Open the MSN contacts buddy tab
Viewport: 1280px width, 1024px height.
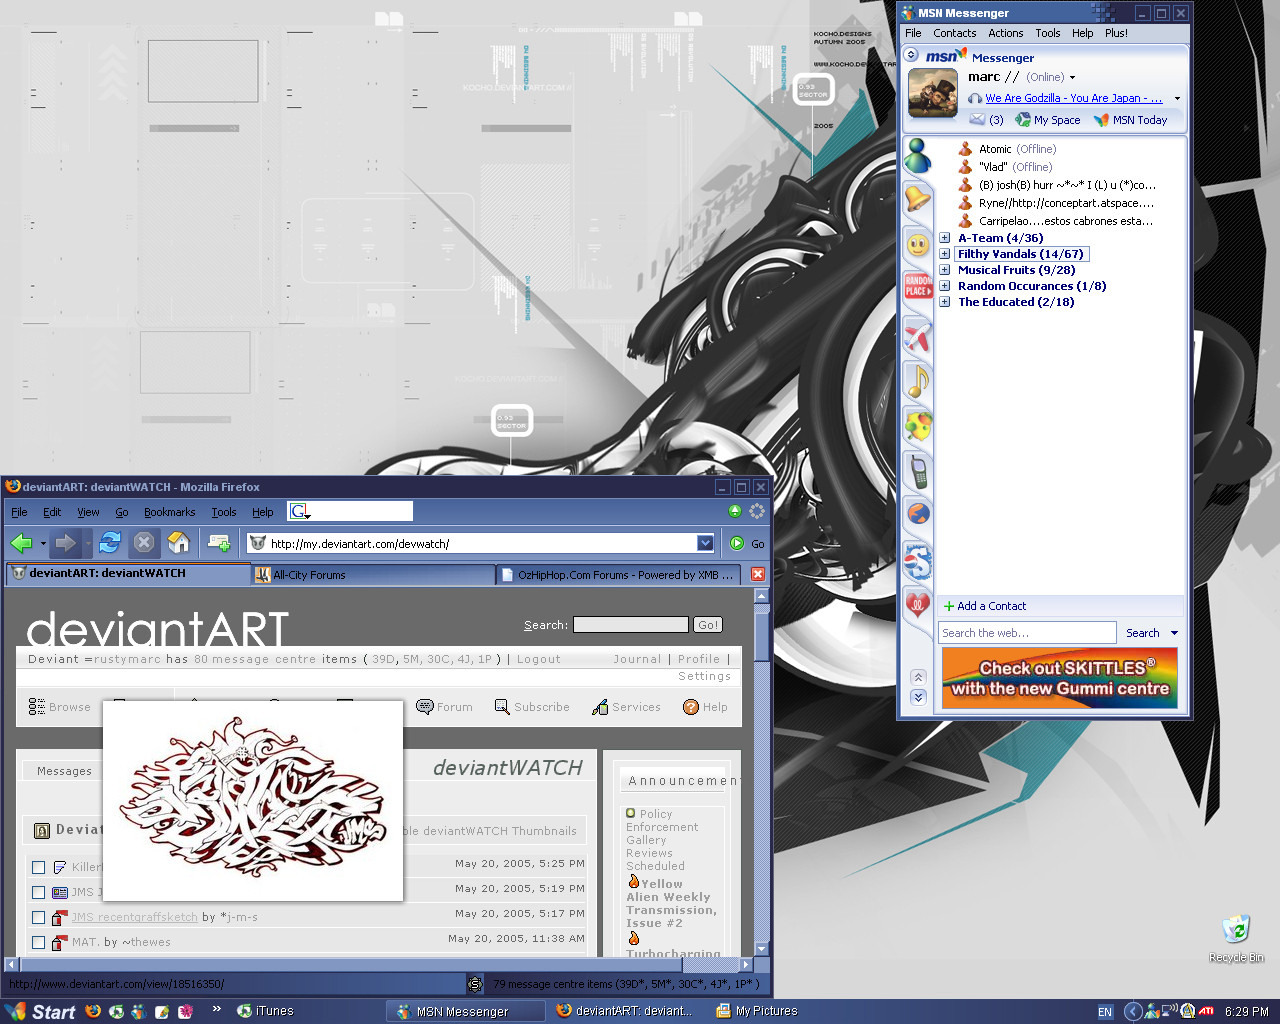click(x=918, y=156)
